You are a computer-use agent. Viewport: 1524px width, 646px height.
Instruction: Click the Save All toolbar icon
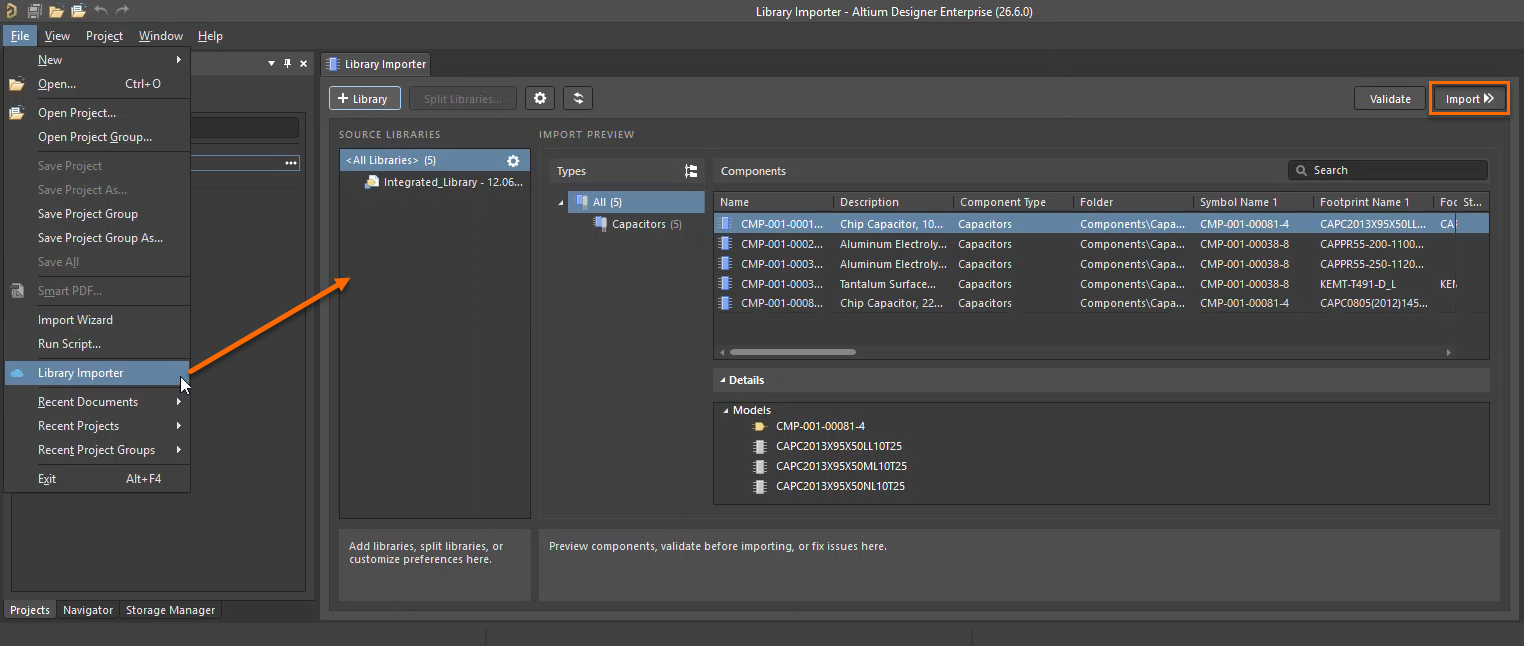(35, 12)
